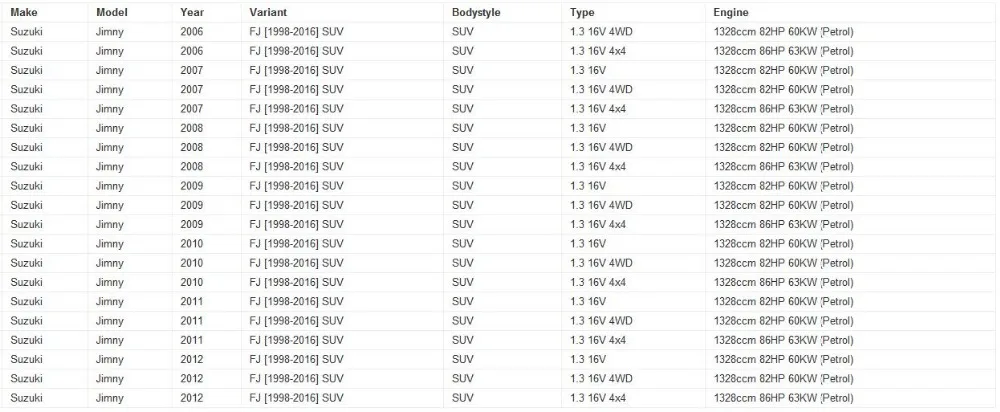
Task: Select the Bodystyle cell of 2010 1.3 16V 4WD row
Action: 503,263
